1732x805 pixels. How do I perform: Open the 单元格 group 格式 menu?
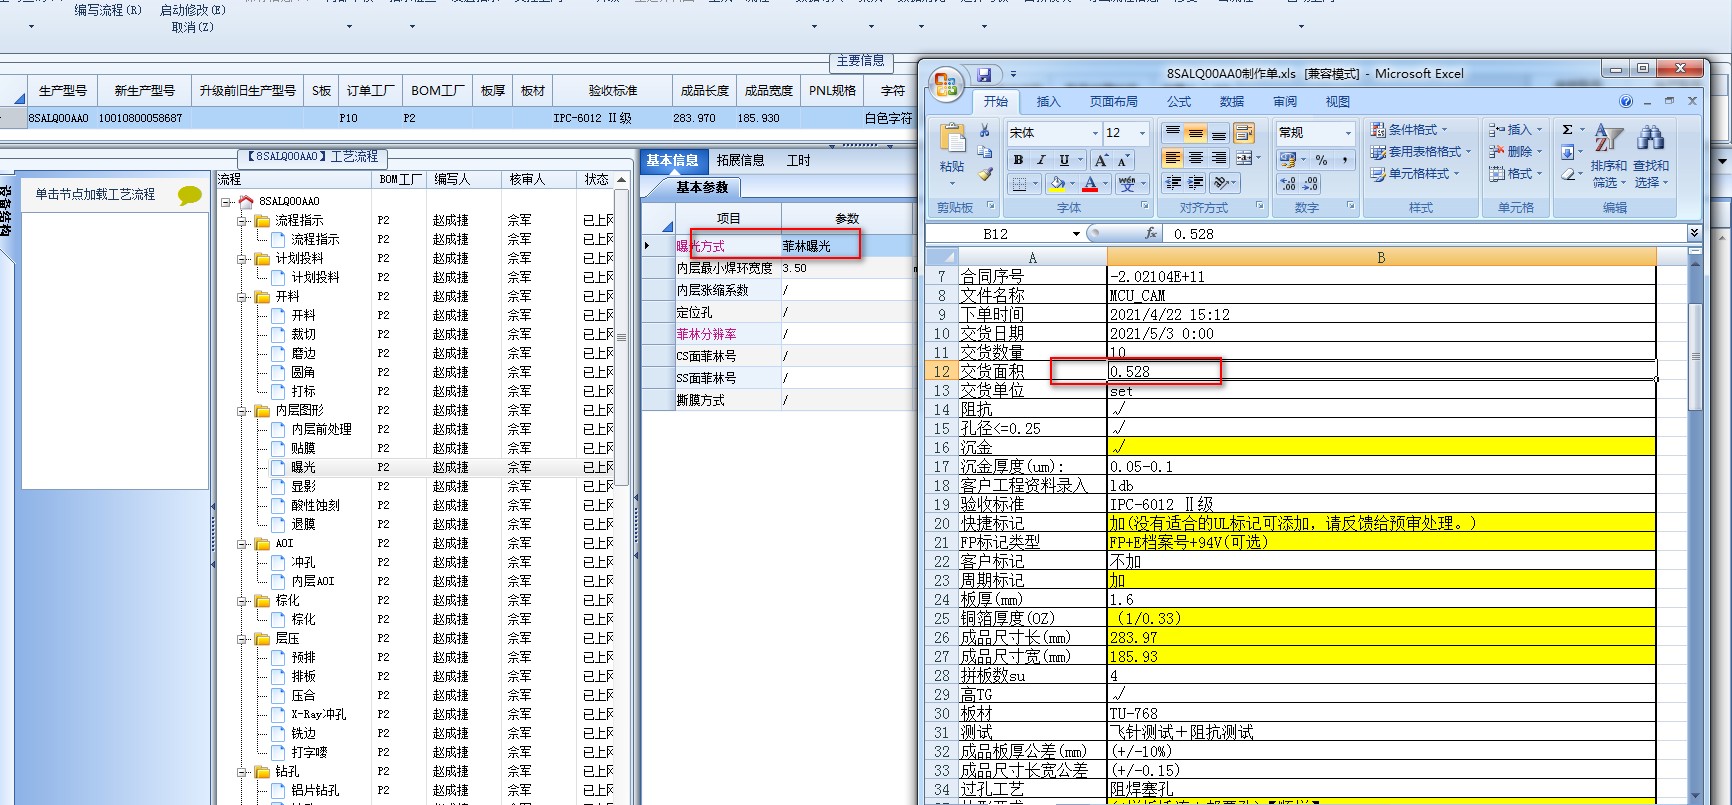click(x=1514, y=174)
